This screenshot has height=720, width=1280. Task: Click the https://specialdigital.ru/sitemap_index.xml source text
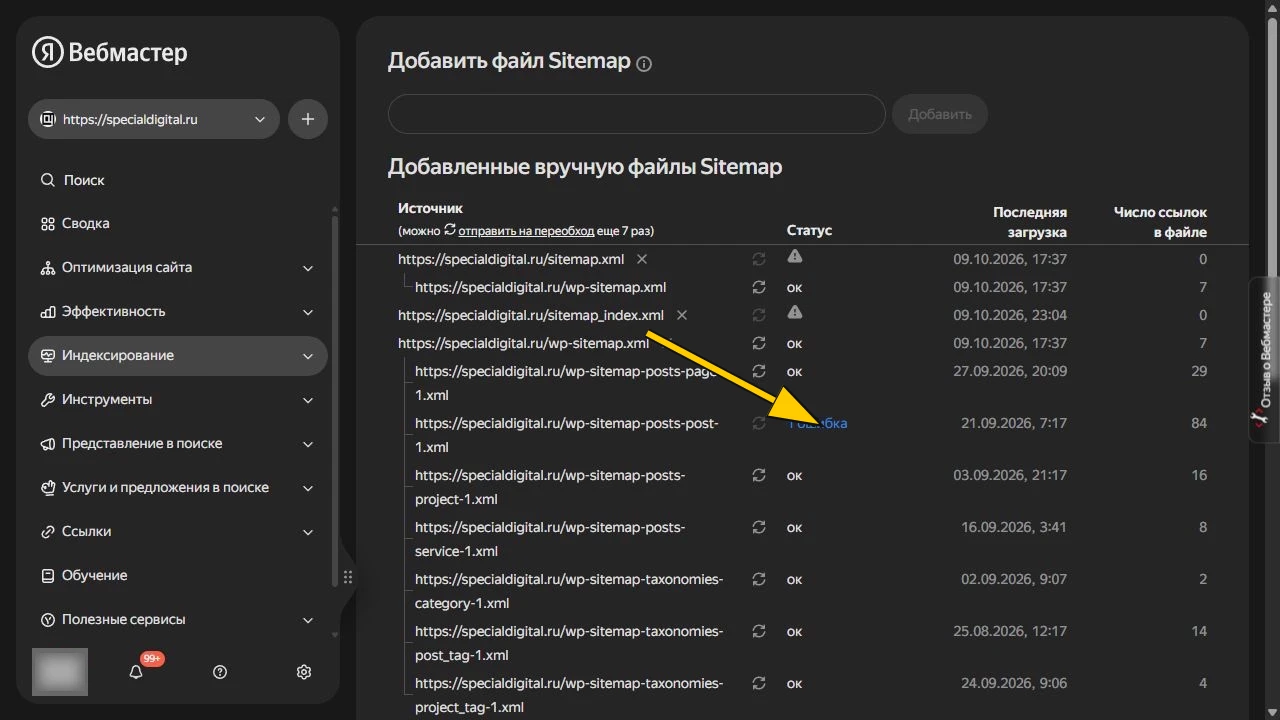click(x=531, y=315)
